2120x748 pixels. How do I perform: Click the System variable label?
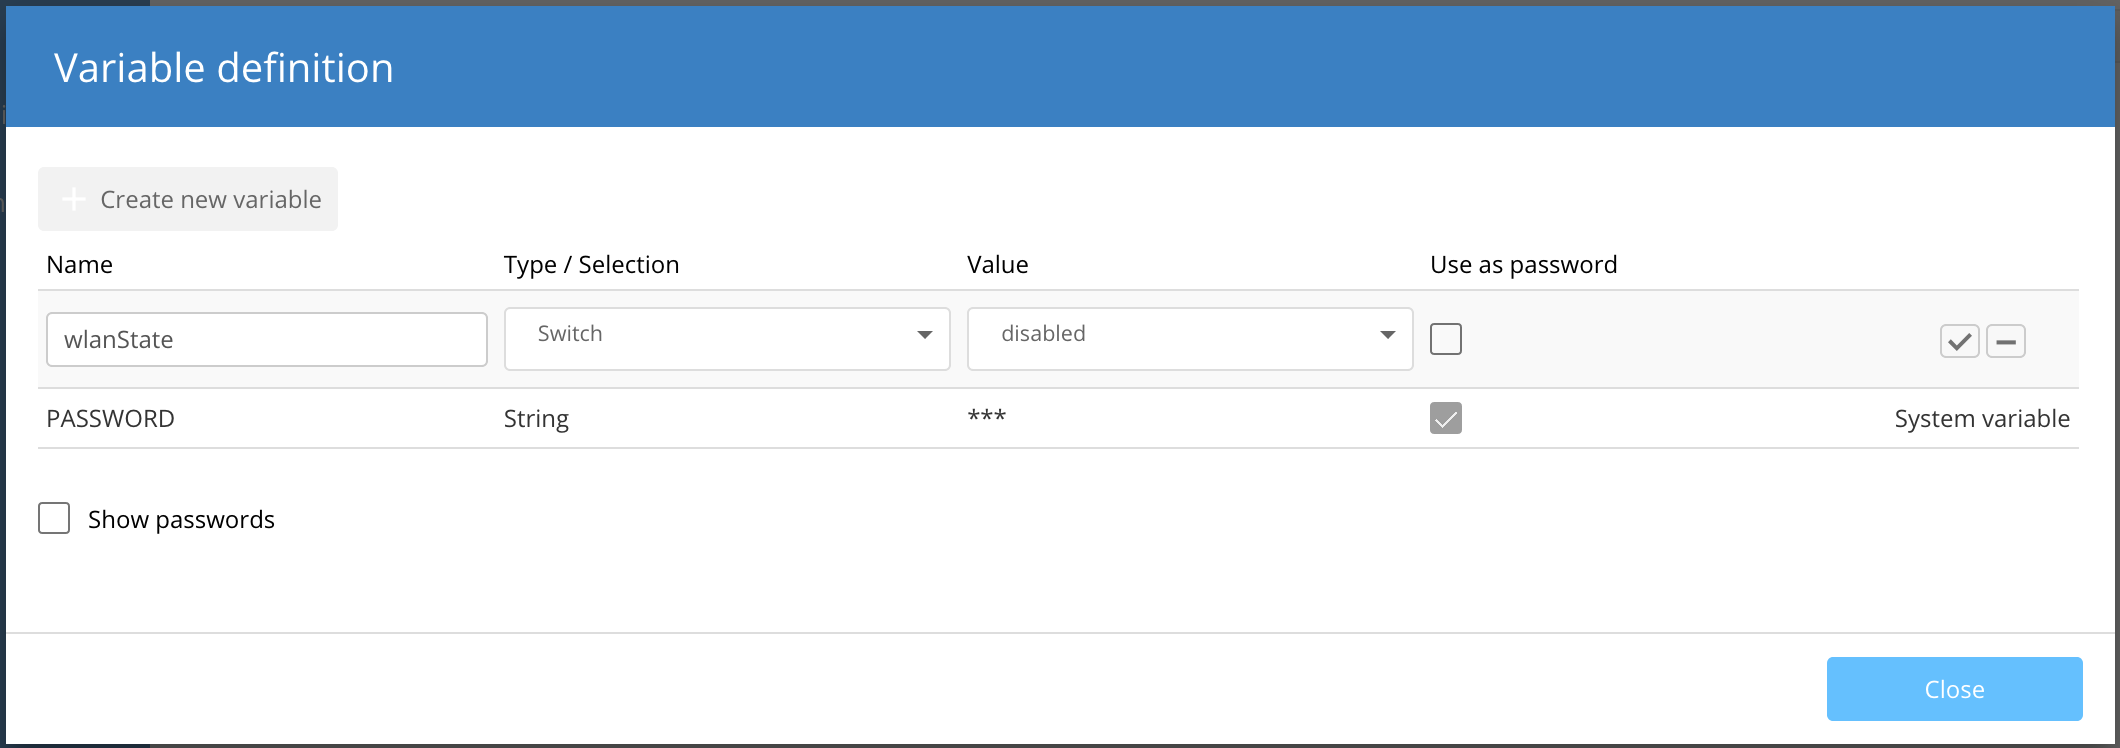[x=1981, y=418]
